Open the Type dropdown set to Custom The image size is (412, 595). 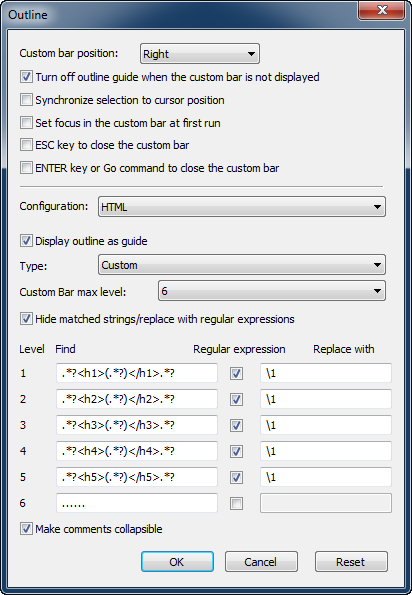[242, 265]
